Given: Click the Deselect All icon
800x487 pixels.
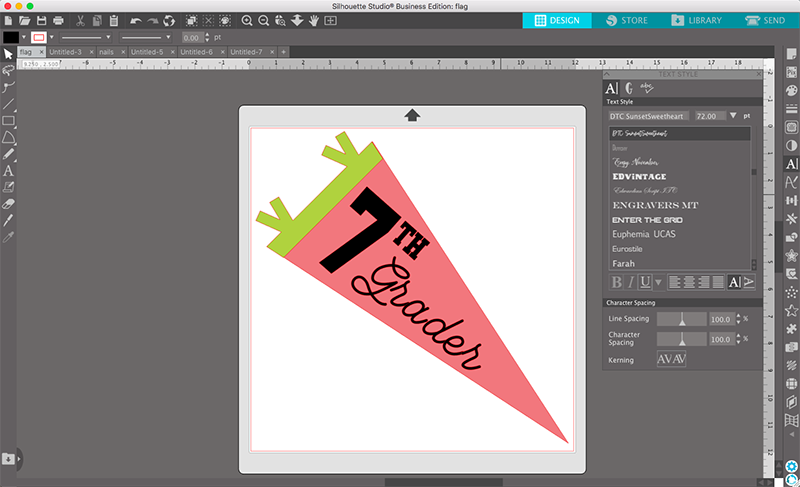Looking at the screenshot, I should [x=208, y=20].
